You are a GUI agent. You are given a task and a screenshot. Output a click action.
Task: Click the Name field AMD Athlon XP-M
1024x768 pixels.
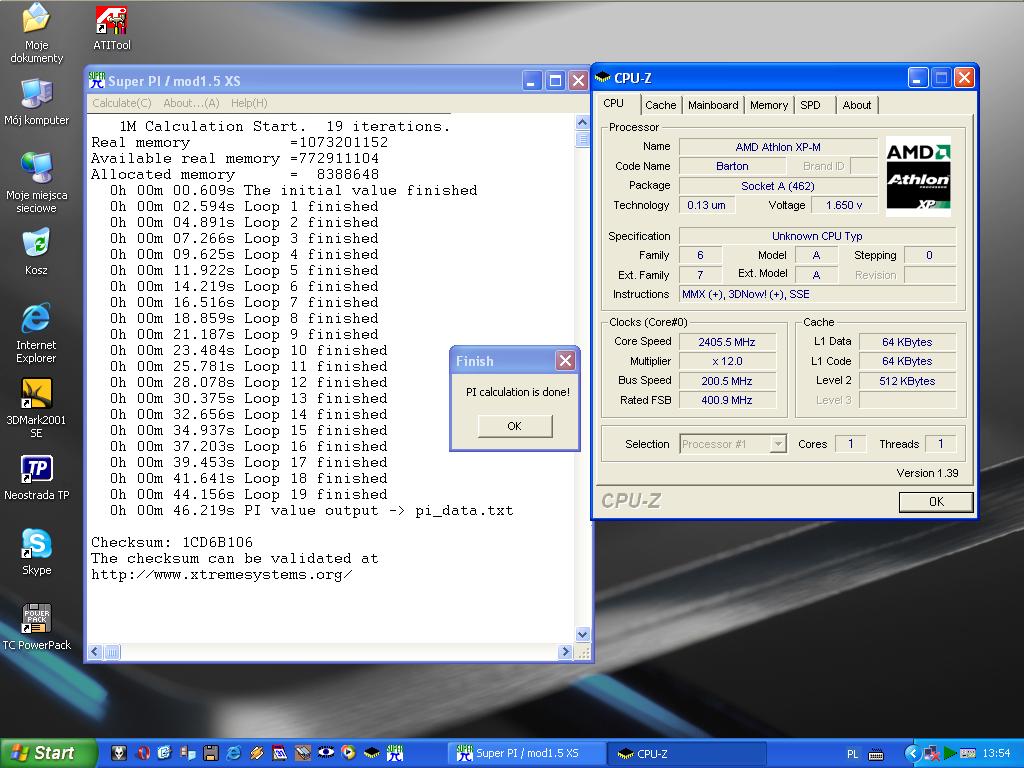(778, 148)
